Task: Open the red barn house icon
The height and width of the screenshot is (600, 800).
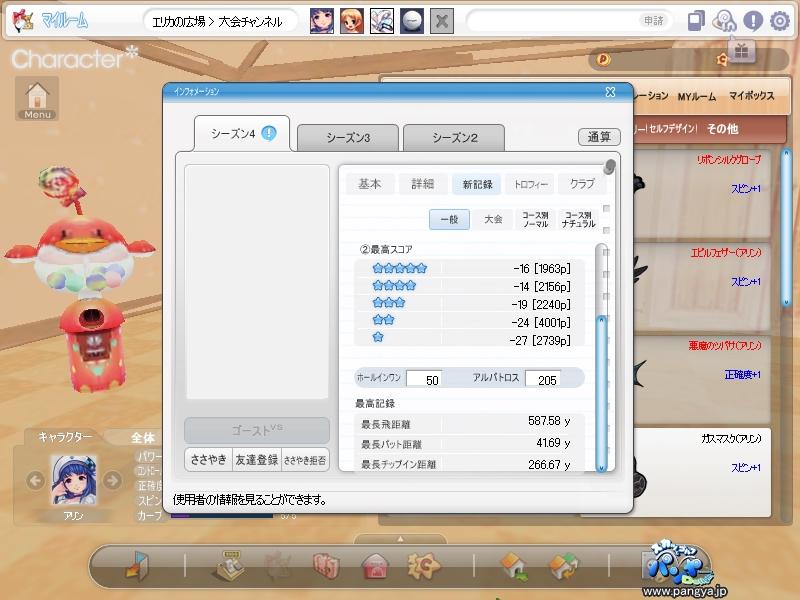Action: click(x=376, y=566)
